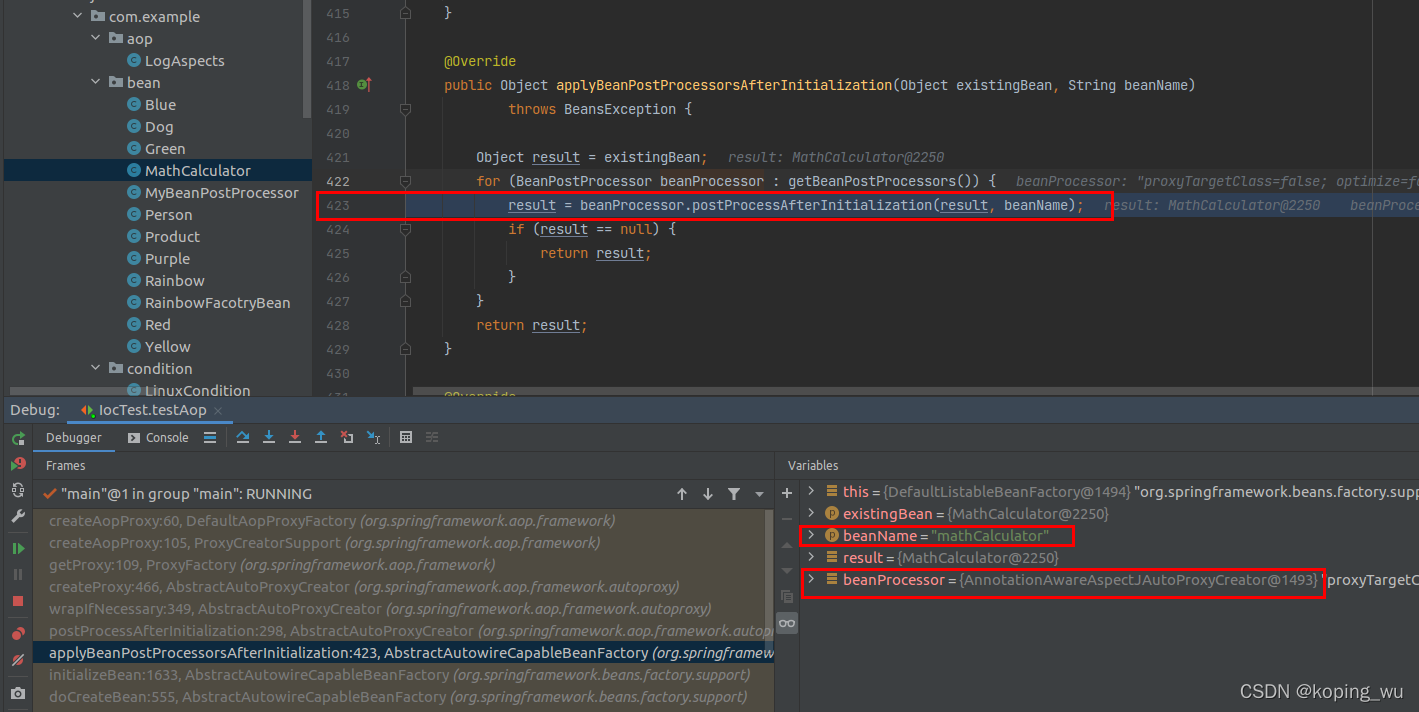Image resolution: width=1419 pixels, height=712 pixels.
Task: Toggle Show Watches glasses icon
Action: click(787, 623)
